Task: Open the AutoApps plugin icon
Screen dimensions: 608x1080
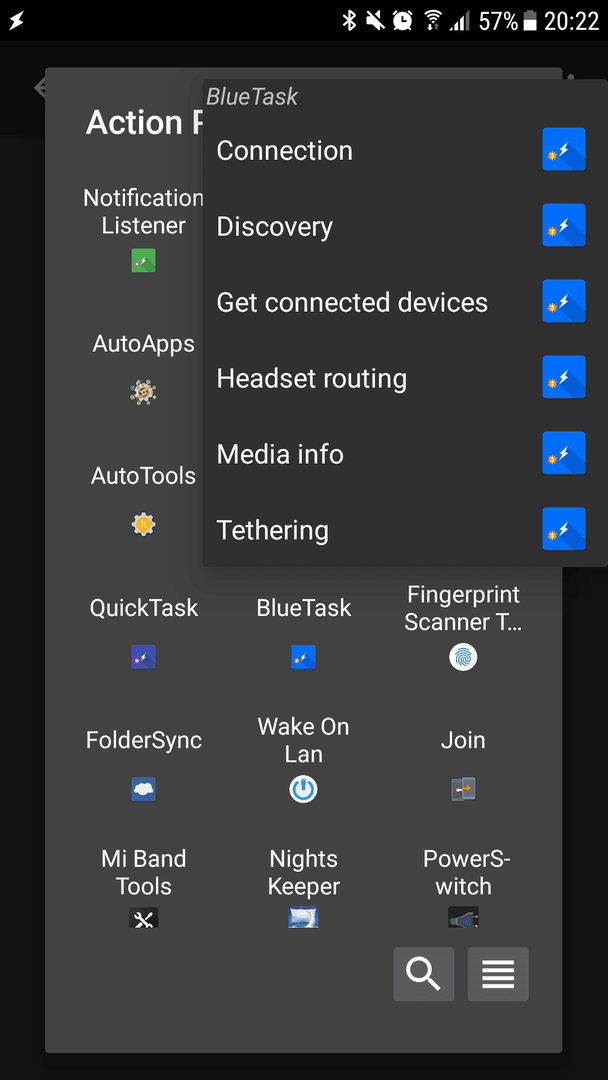Action: click(144, 392)
